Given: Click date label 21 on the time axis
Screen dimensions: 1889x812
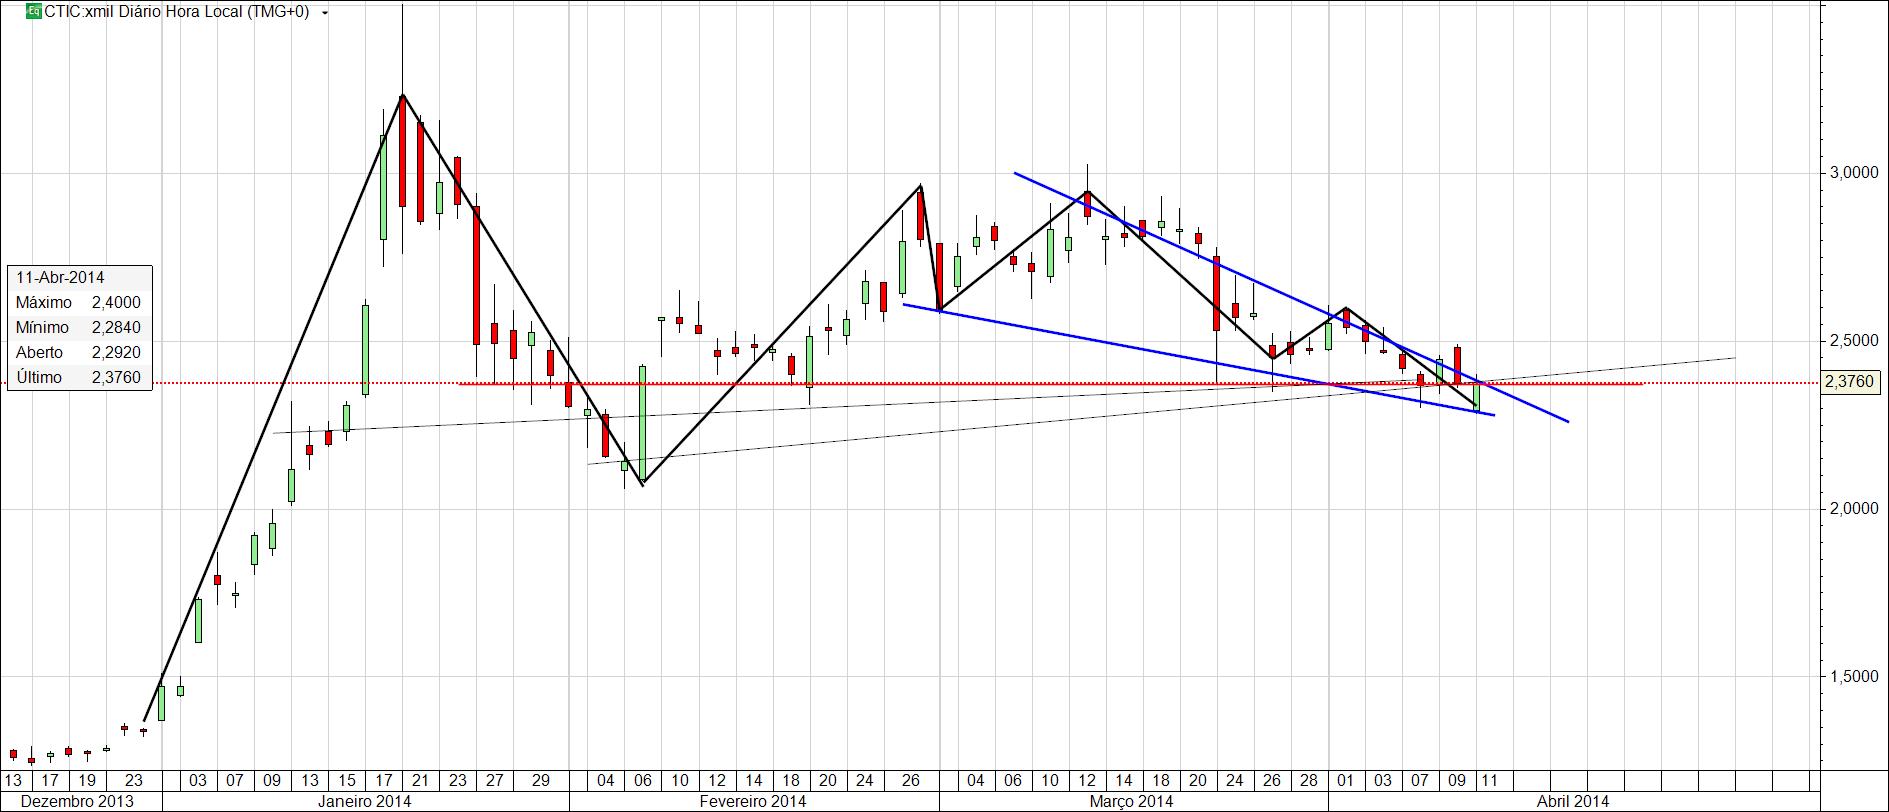Looking at the screenshot, I should pos(420,780).
